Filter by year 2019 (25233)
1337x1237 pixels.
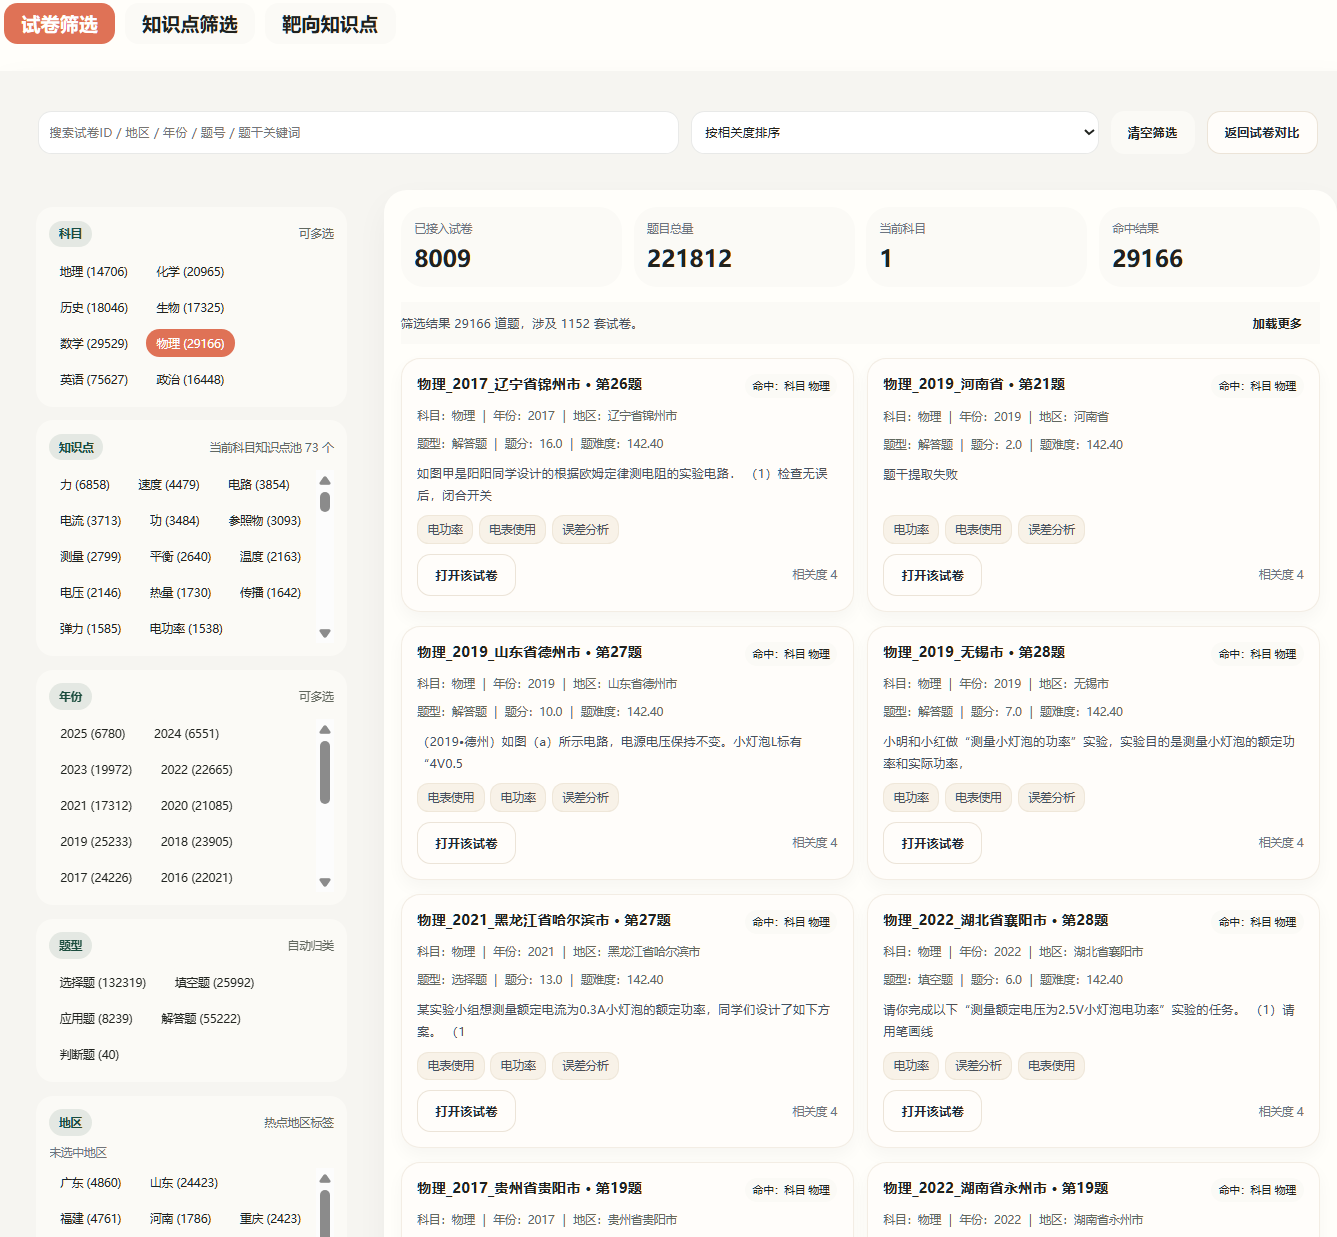click(x=96, y=842)
